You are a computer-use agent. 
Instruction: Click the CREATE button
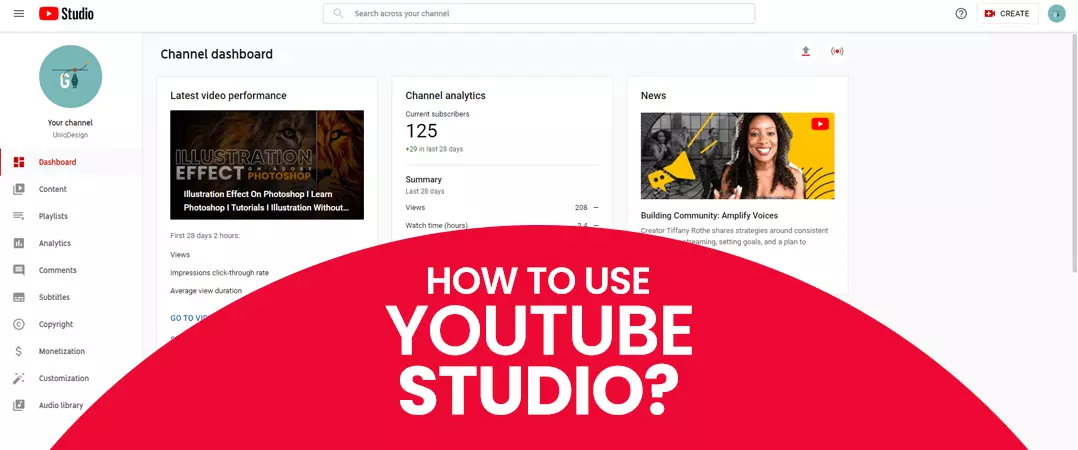[x=1007, y=13]
